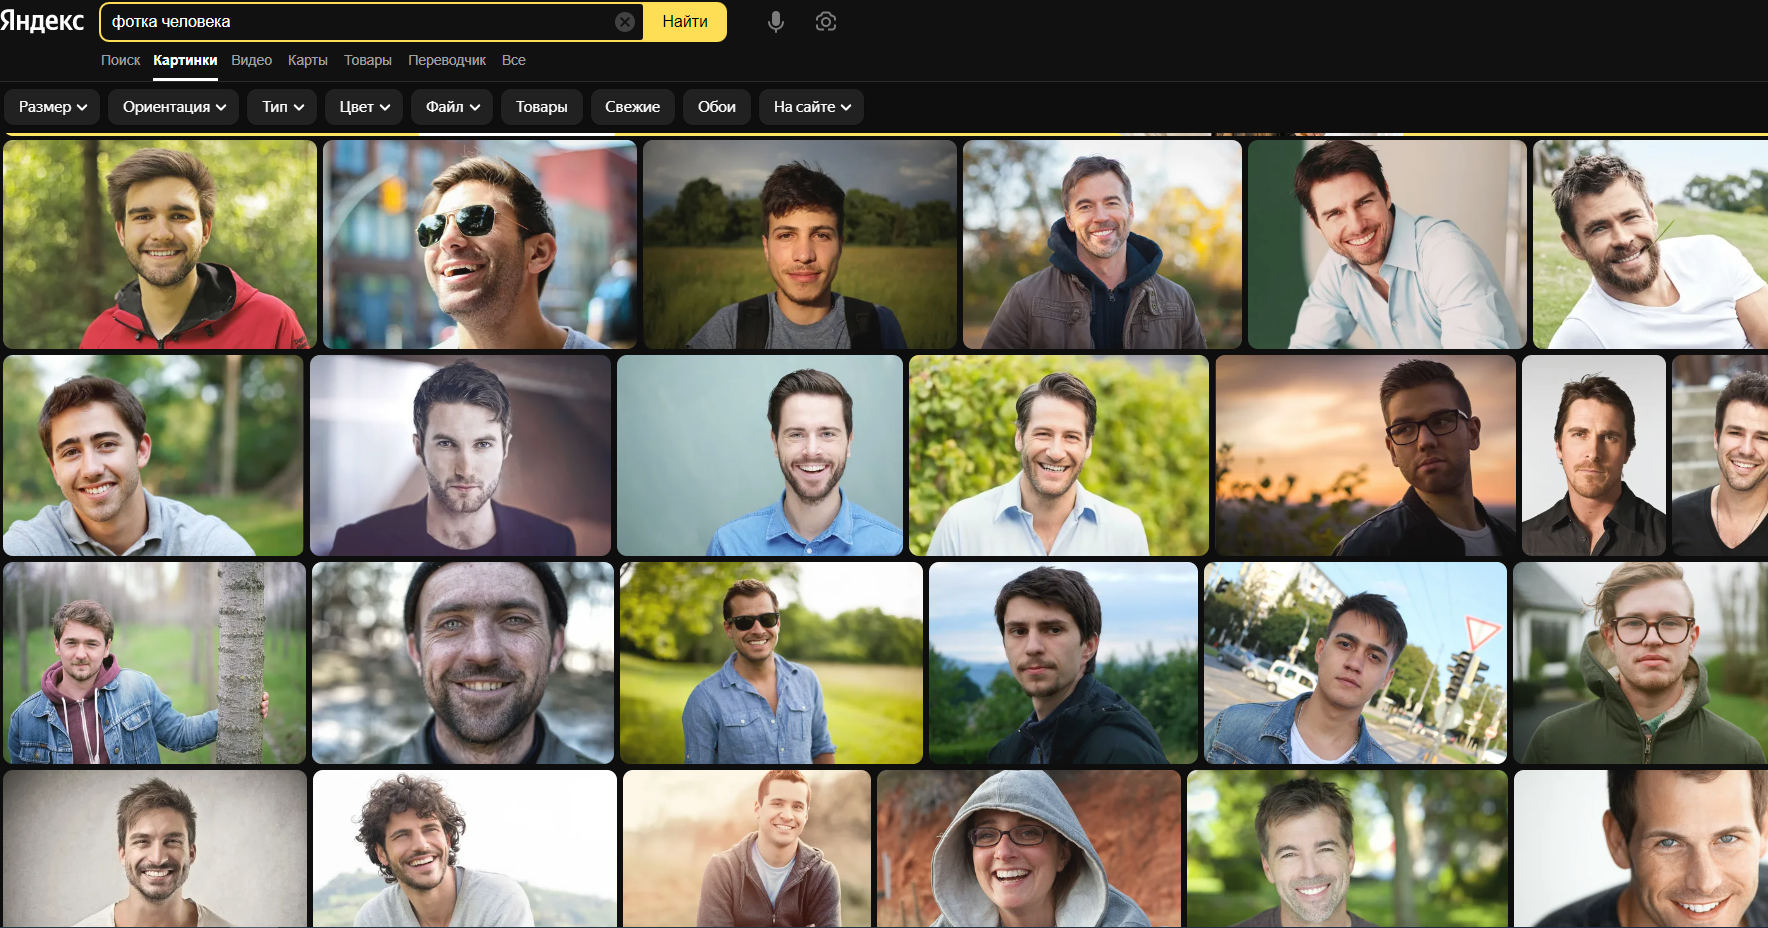Open photo of person in gray hood with glasses
Viewport: 1768px width, 928px height.
pyautogui.click(x=1029, y=848)
